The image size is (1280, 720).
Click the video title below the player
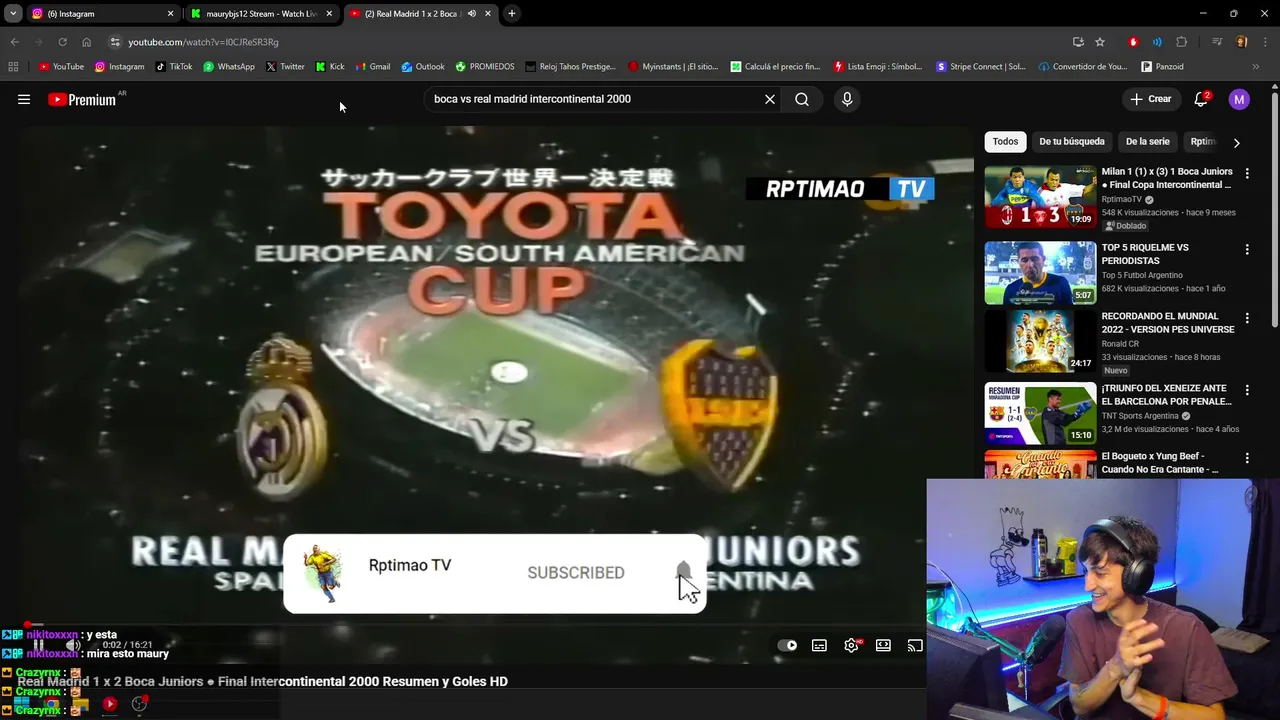click(263, 682)
